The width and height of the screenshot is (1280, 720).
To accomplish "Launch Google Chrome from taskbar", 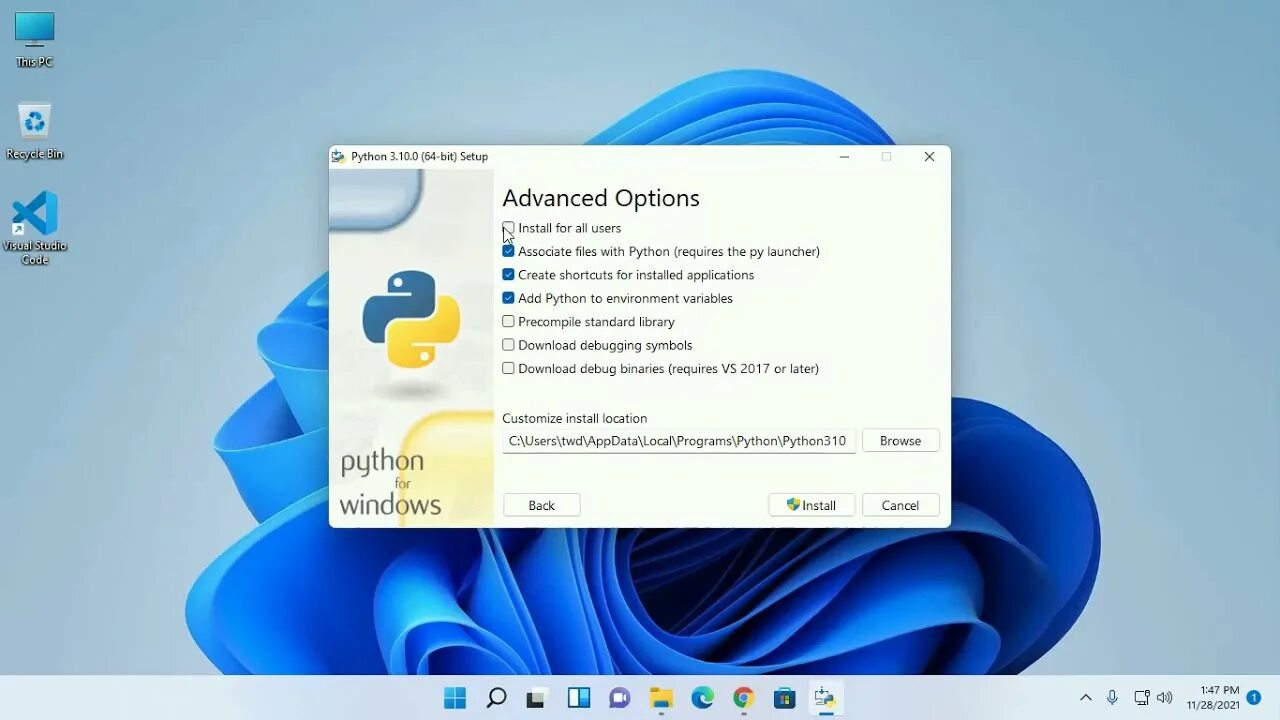I will pyautogui.click(x=743, y=697).
